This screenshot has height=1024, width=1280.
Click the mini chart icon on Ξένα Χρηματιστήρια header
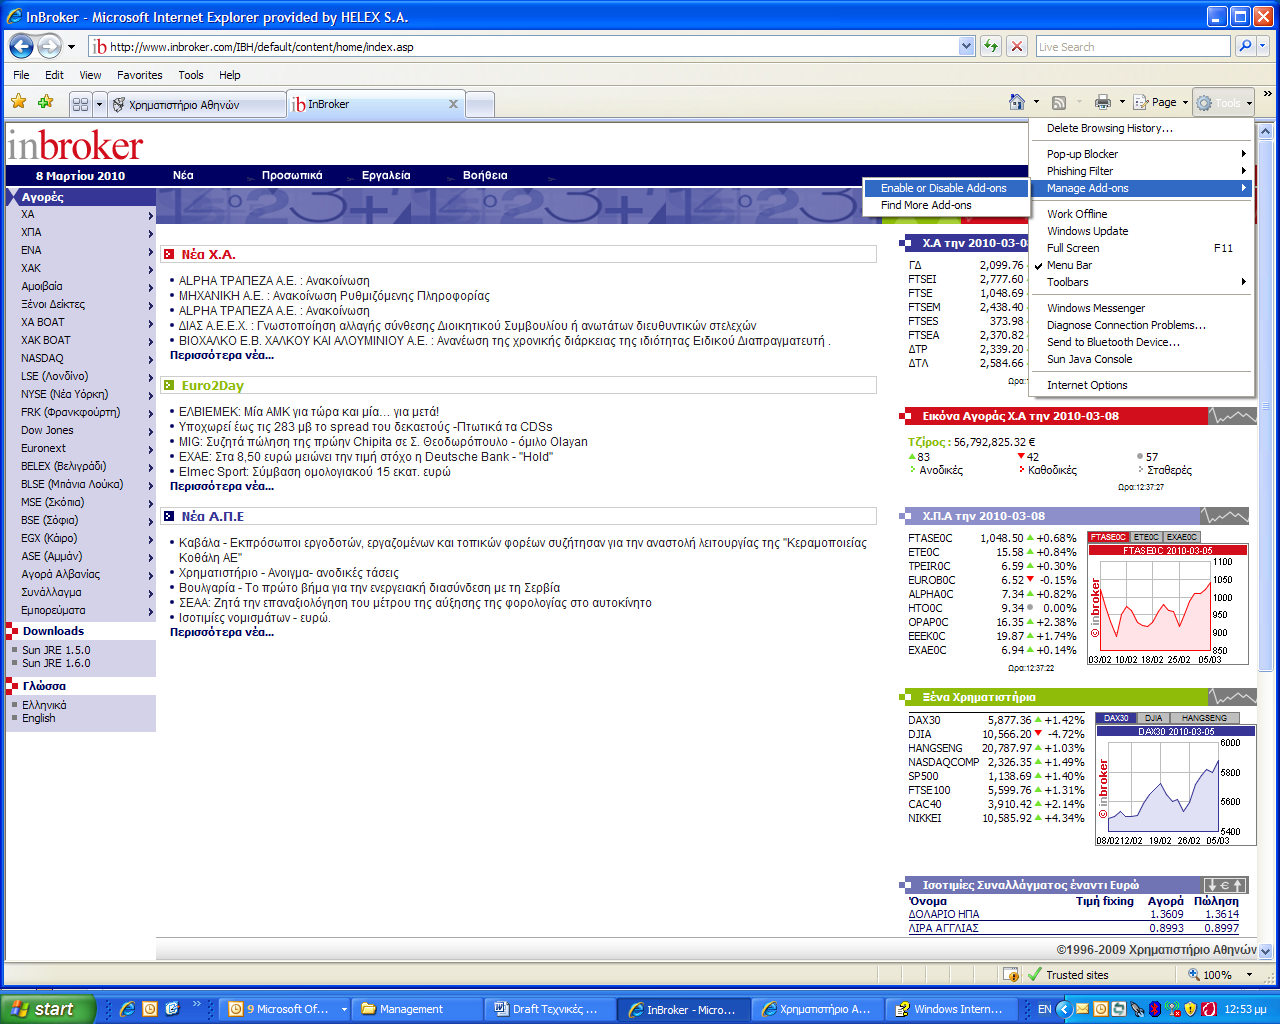1232,697
